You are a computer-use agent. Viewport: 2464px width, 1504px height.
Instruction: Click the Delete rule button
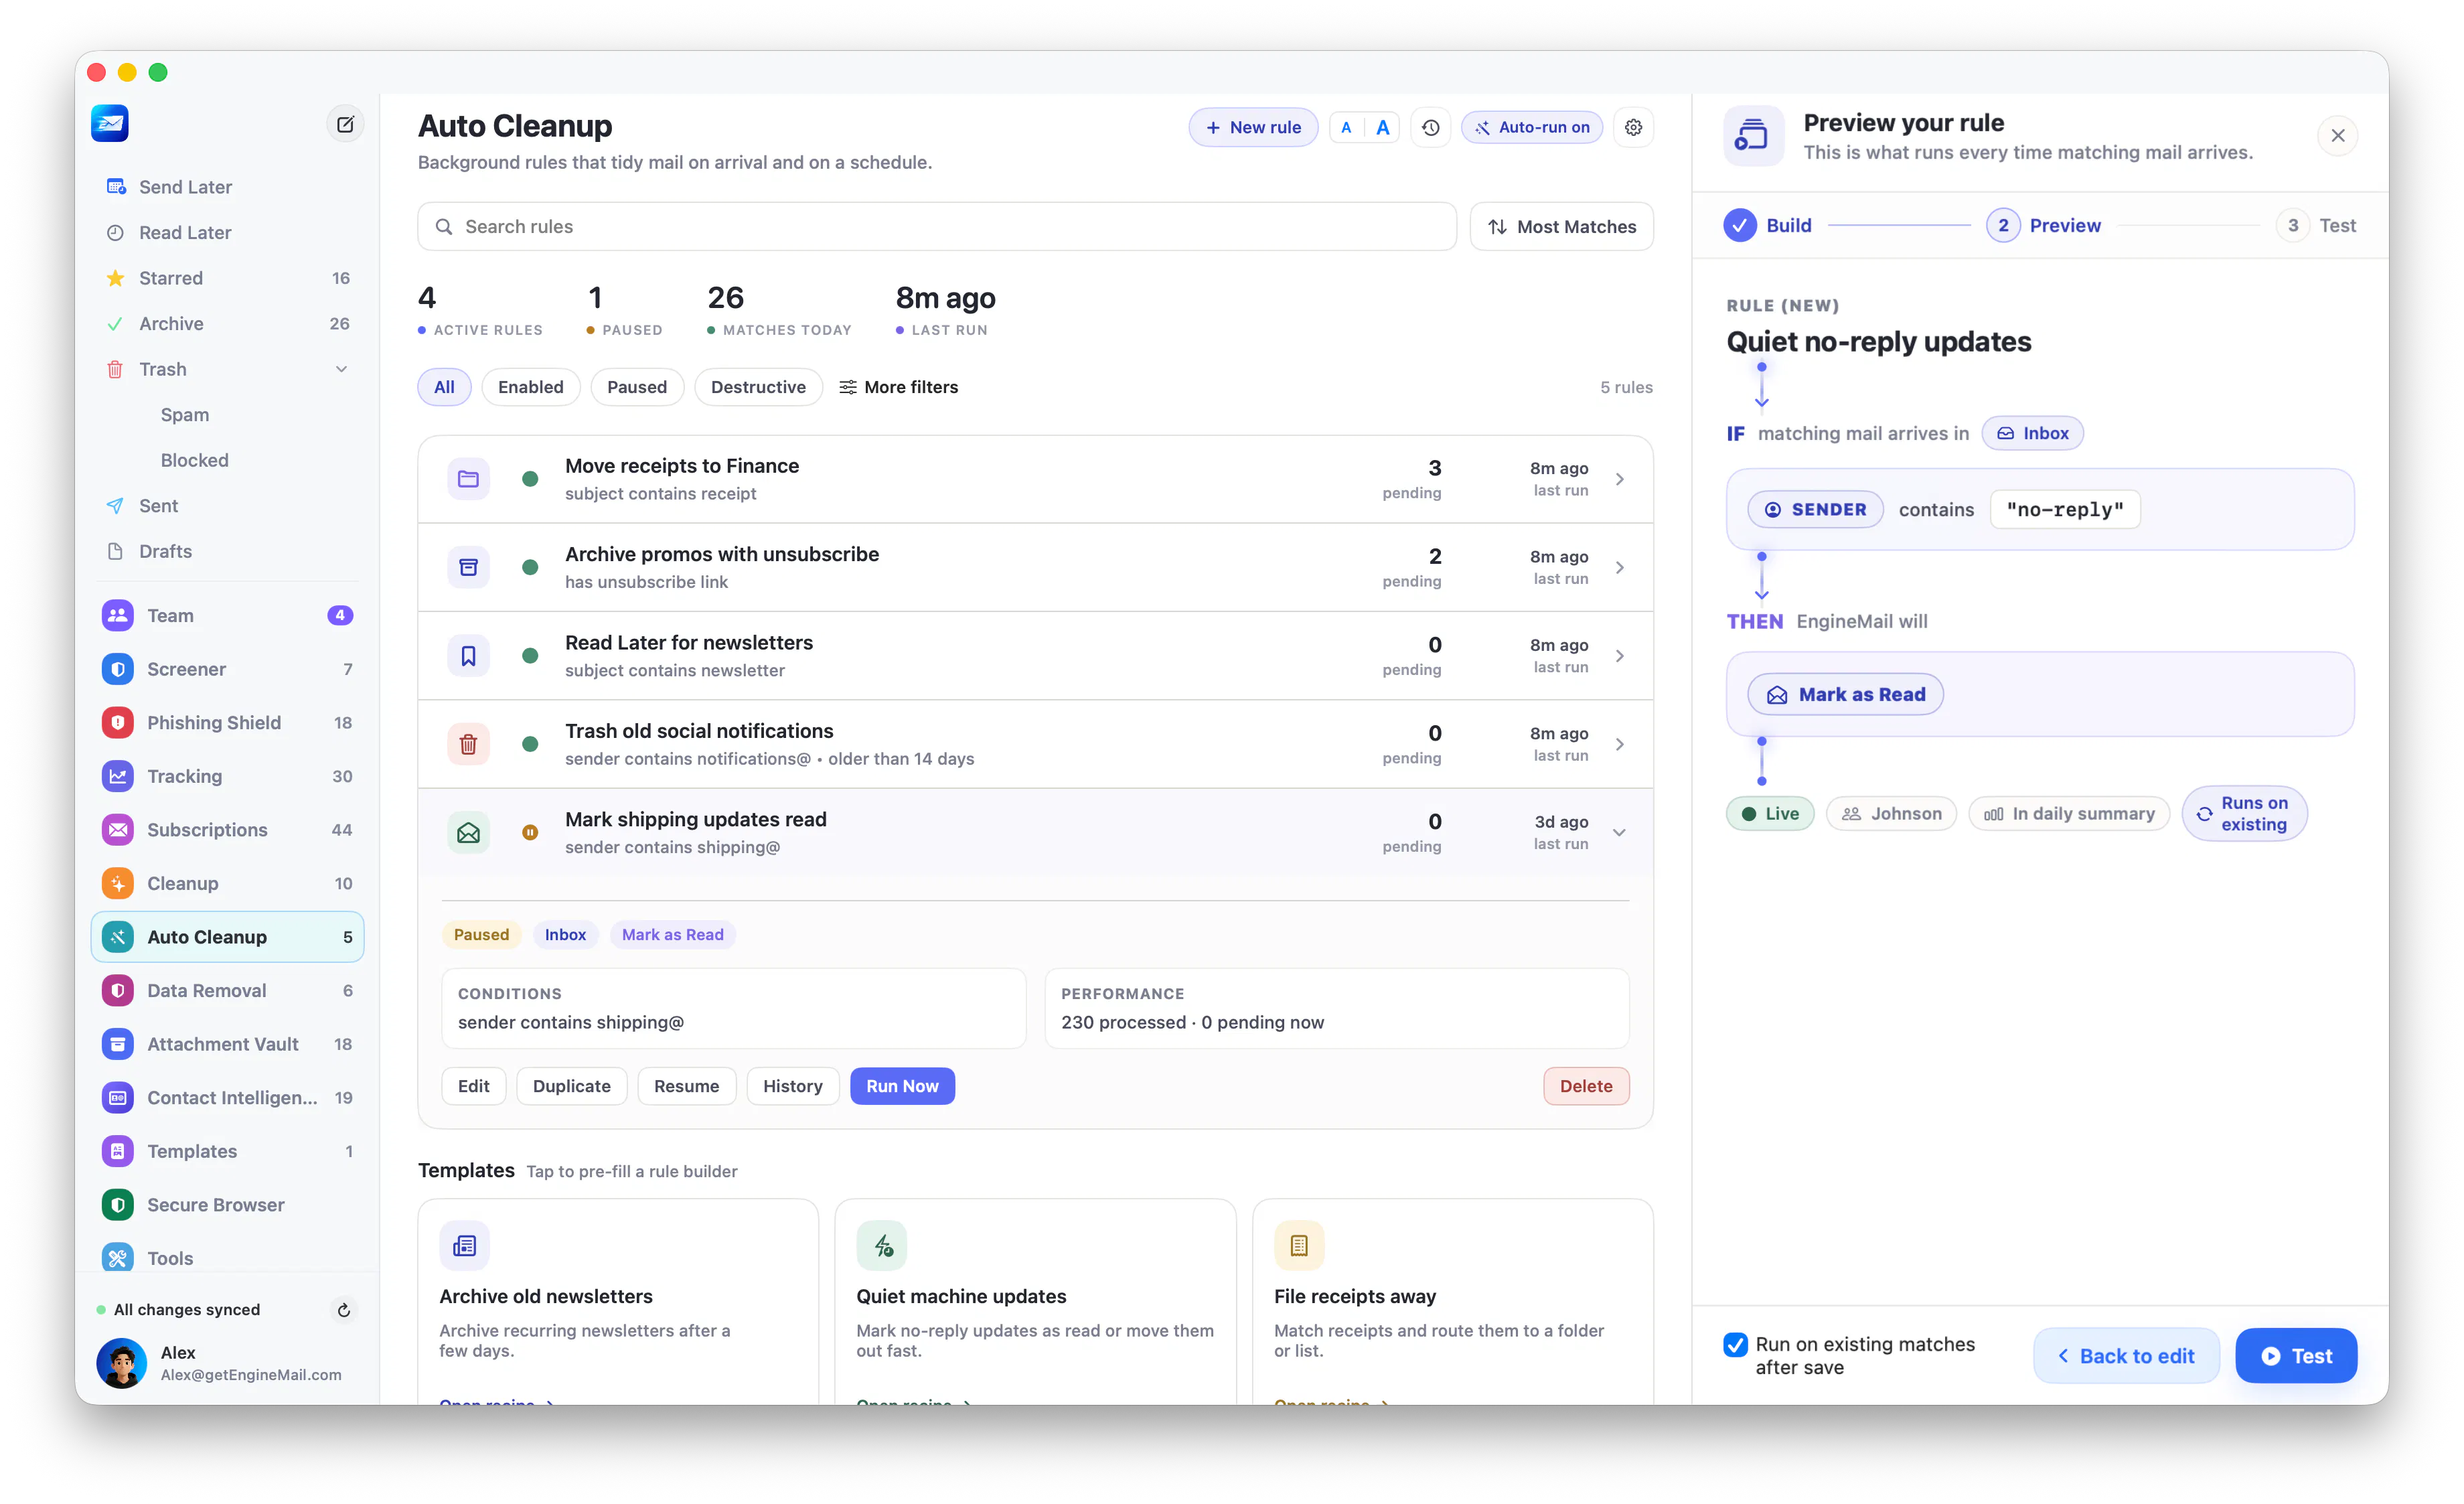pos(1586,1087)
